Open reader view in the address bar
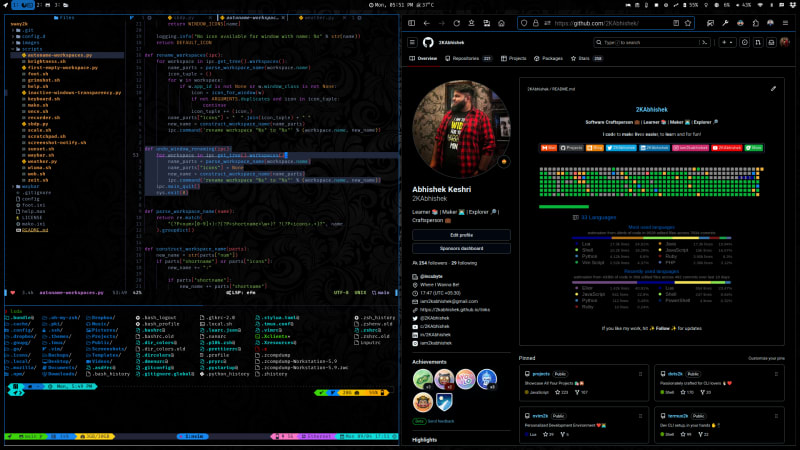 [x=676, y=23]
